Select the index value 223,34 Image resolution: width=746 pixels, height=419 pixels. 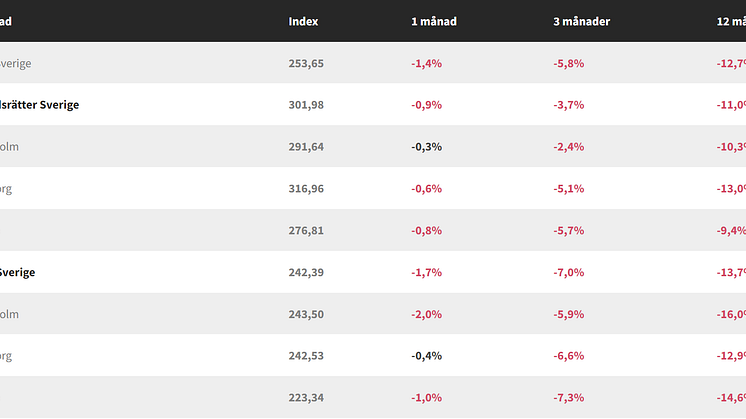(x=306, y=397)
